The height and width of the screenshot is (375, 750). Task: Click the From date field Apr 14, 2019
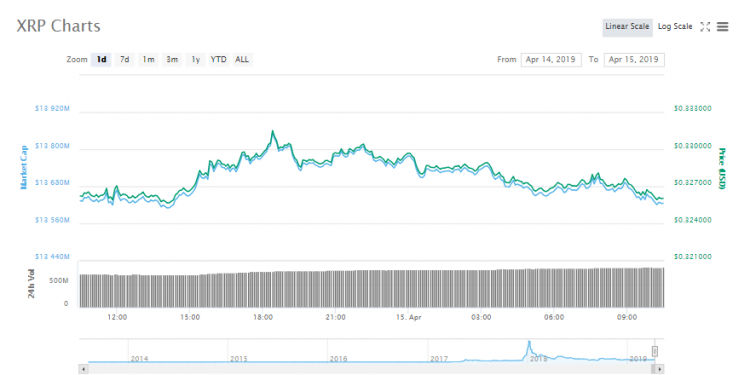pyautogui.click(x=551, y=60)
